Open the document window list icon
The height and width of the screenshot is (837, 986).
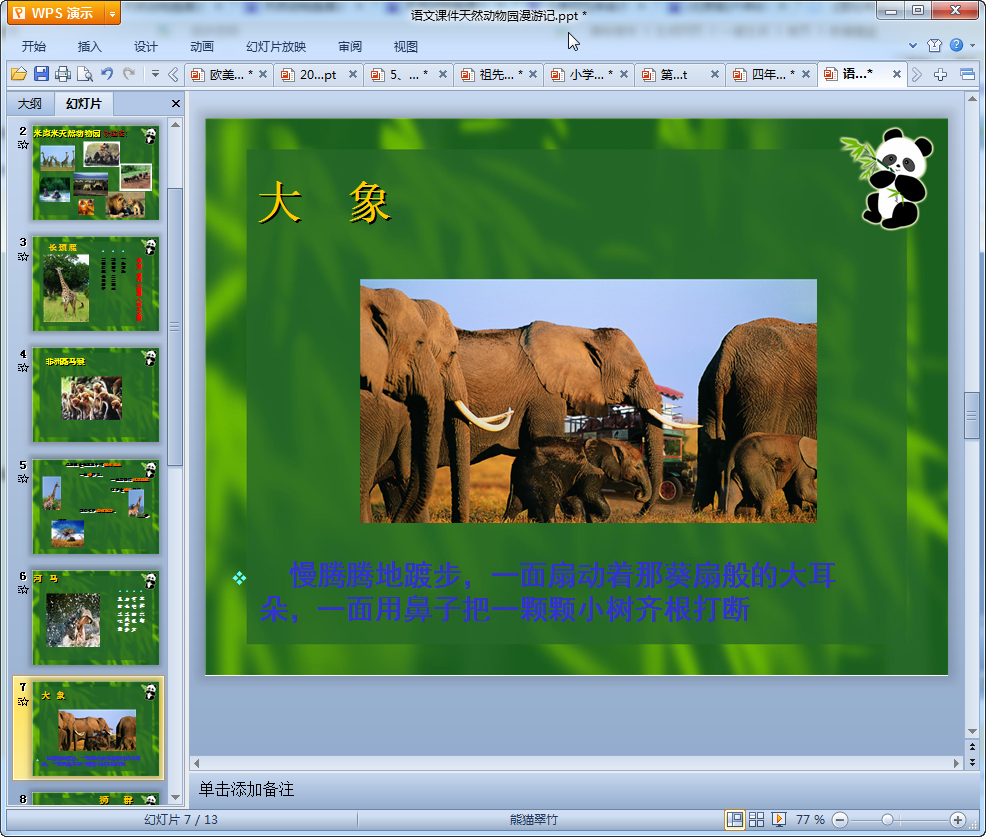968,75
